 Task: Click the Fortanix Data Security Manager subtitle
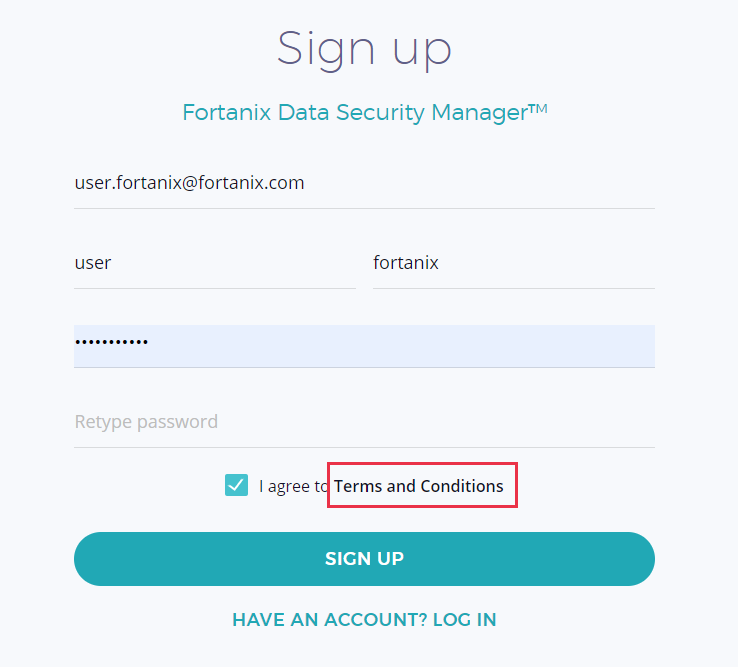(x=364, y=112)
